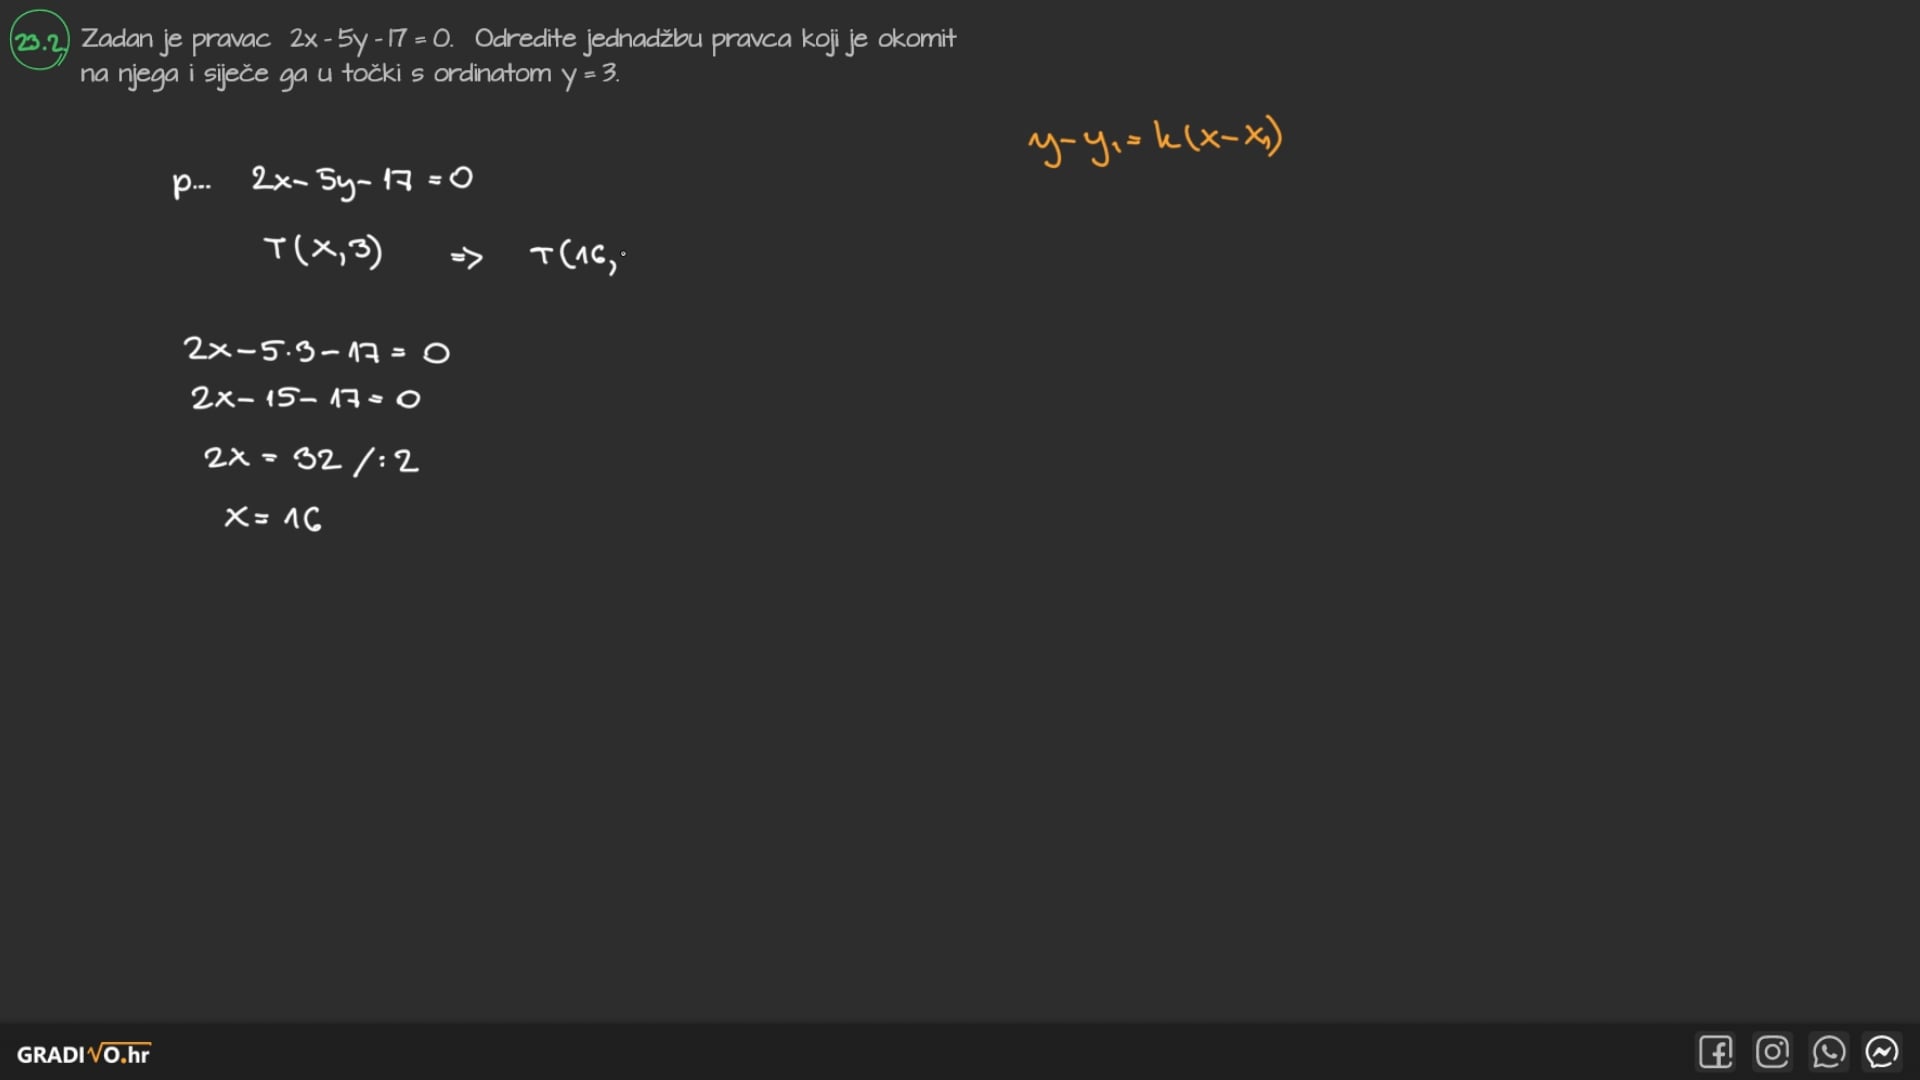The image size is (1920, 1080).
Task: Select the result x = 16
Action: (272, 518)
